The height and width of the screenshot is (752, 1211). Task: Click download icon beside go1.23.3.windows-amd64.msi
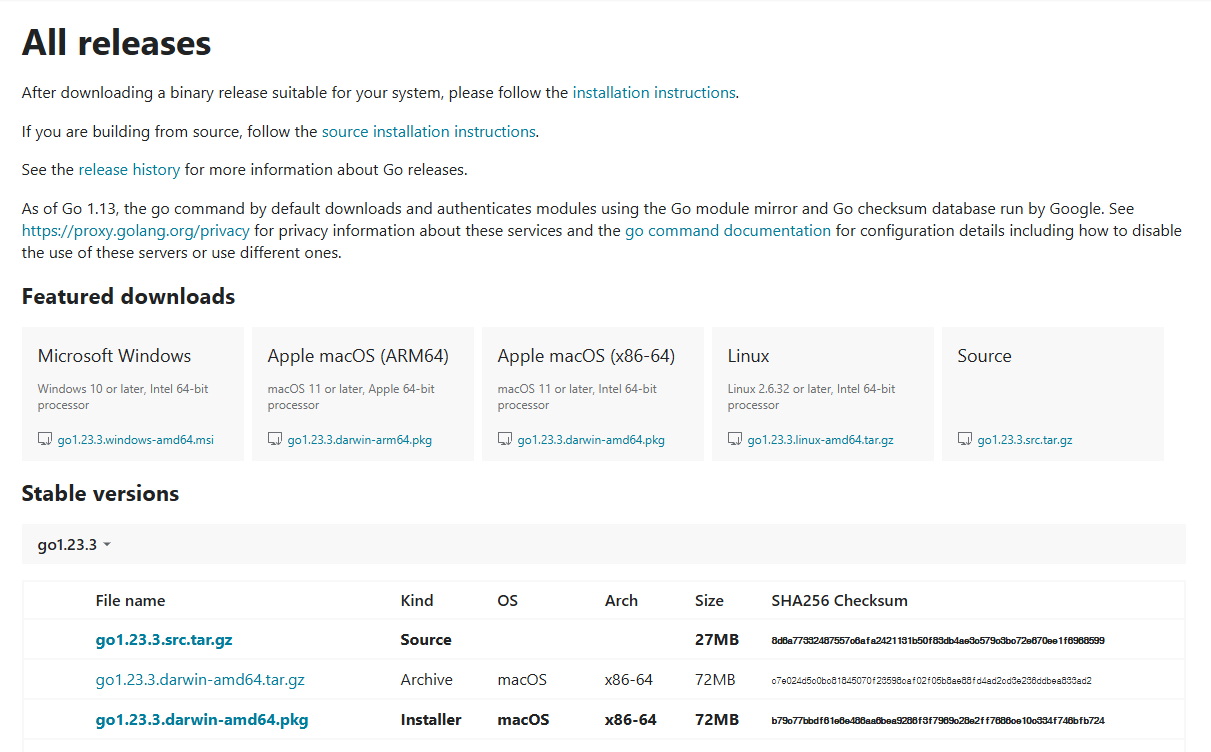(x=45, y=439)
